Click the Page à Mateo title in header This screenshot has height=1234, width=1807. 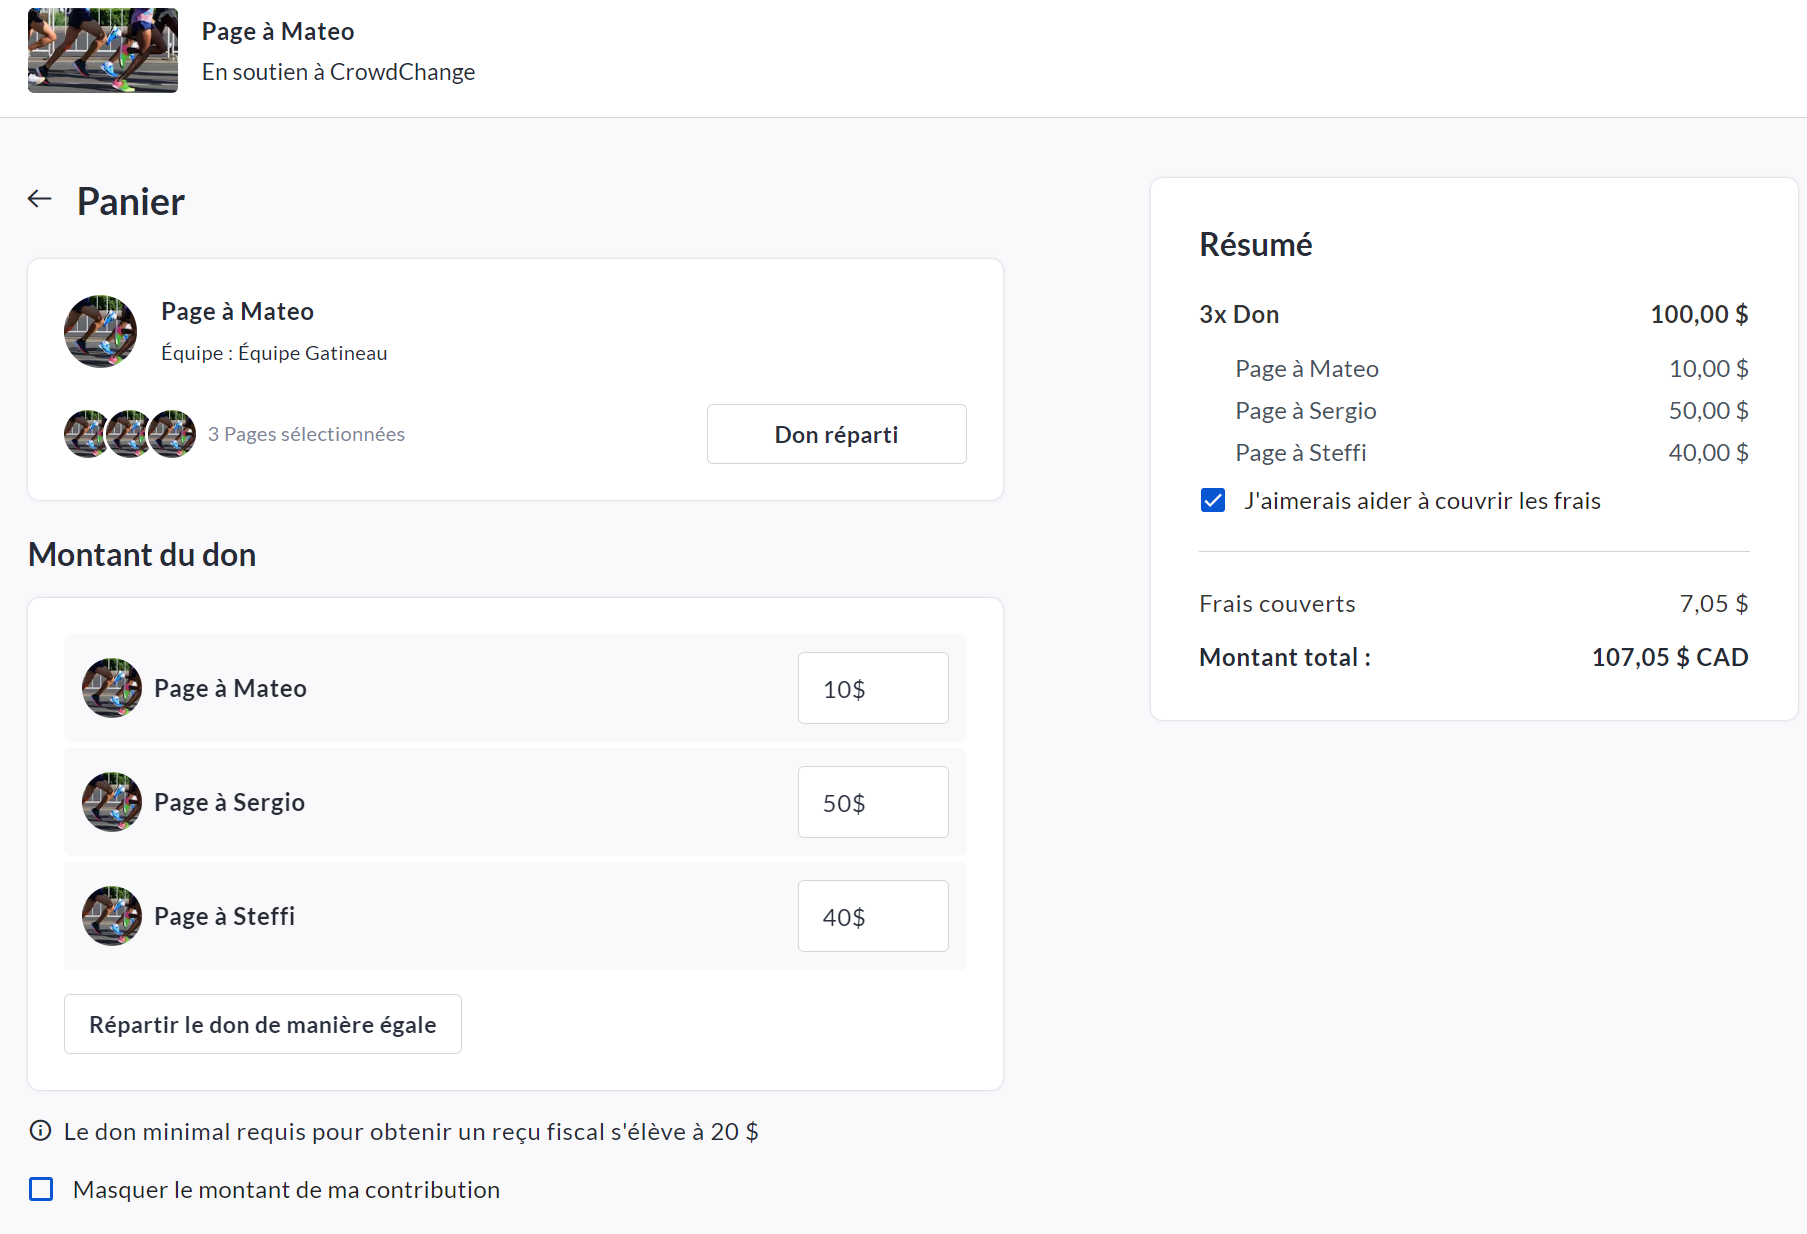[x=278, y=31]
